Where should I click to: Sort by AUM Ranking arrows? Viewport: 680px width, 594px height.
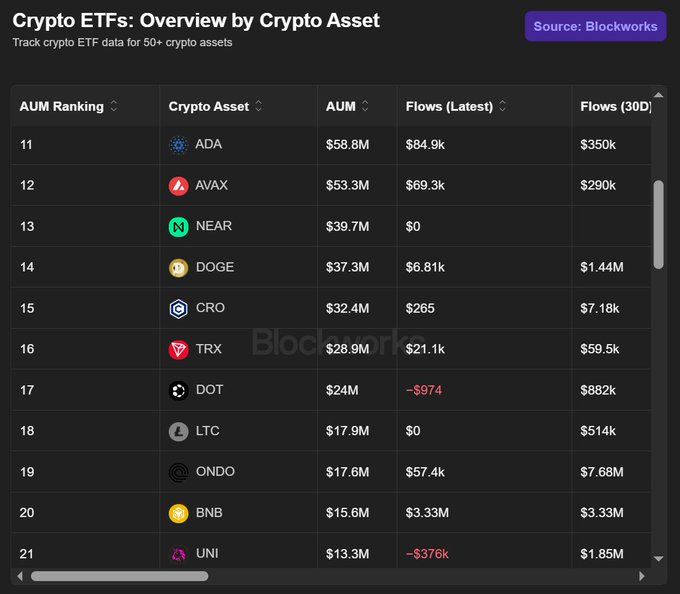pos(114,106)
